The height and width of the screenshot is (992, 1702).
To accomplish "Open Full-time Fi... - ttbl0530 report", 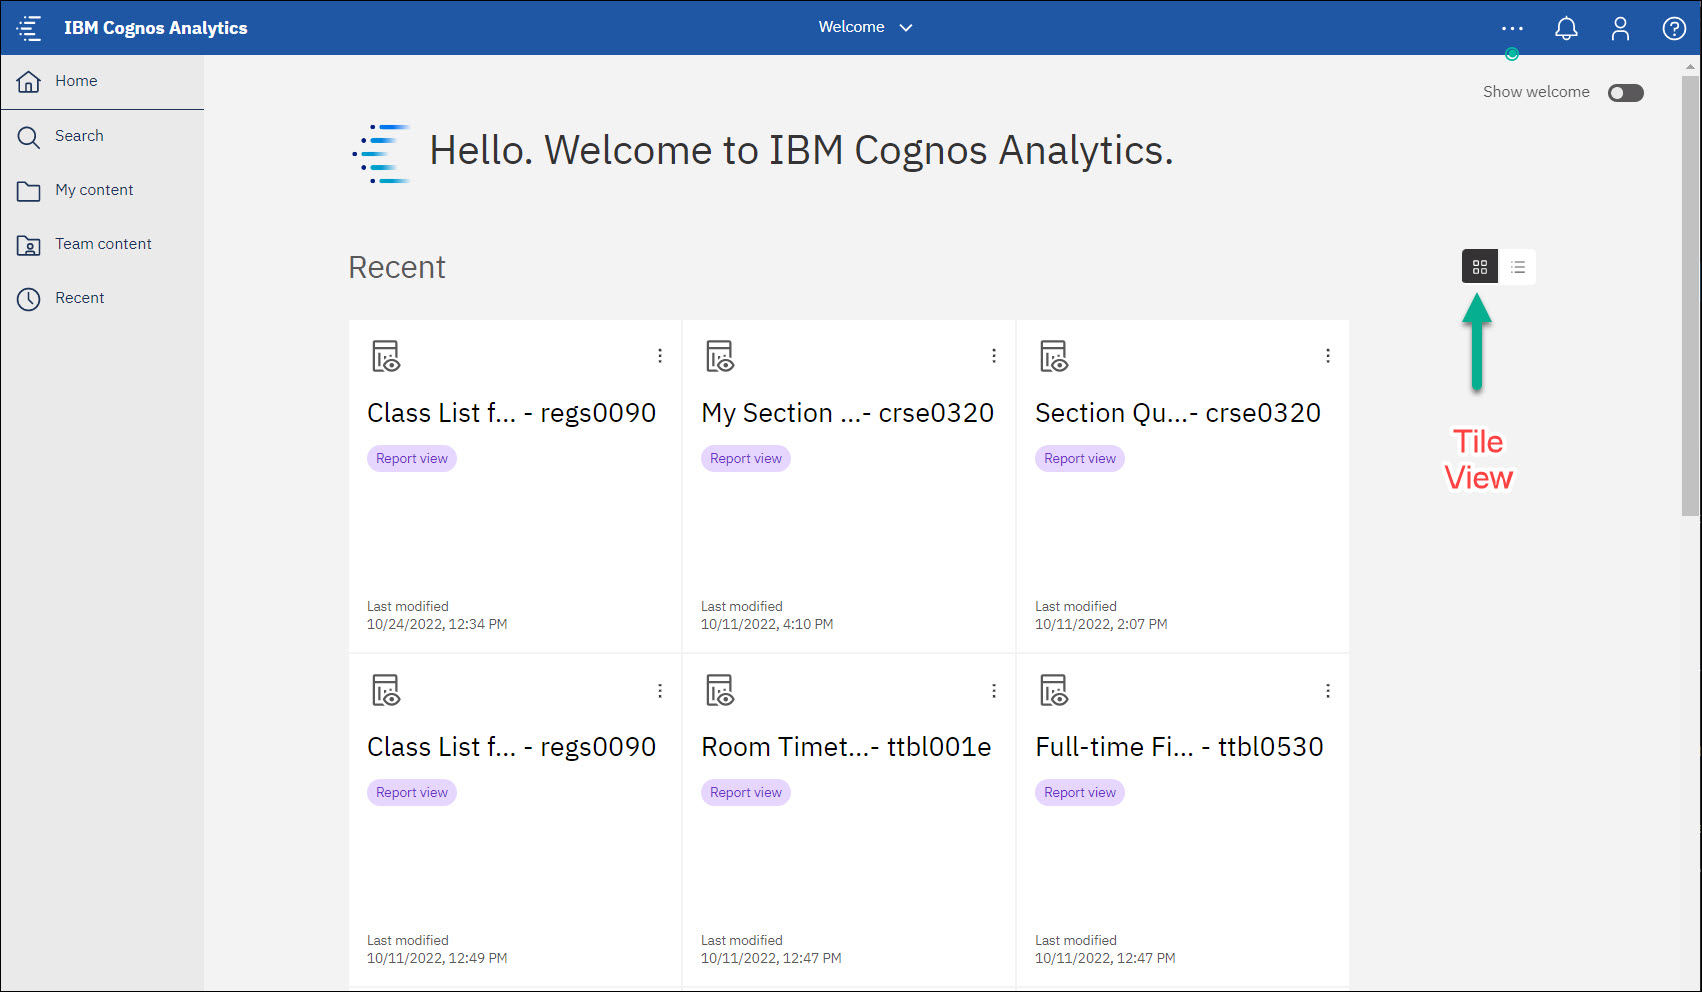I will [x=1179, y=747].
